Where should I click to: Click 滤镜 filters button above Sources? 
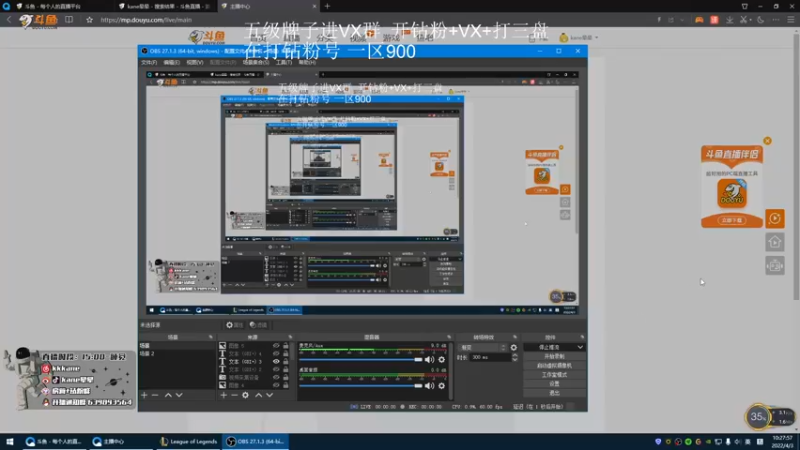pyautogui.click(x=258, y=325)
